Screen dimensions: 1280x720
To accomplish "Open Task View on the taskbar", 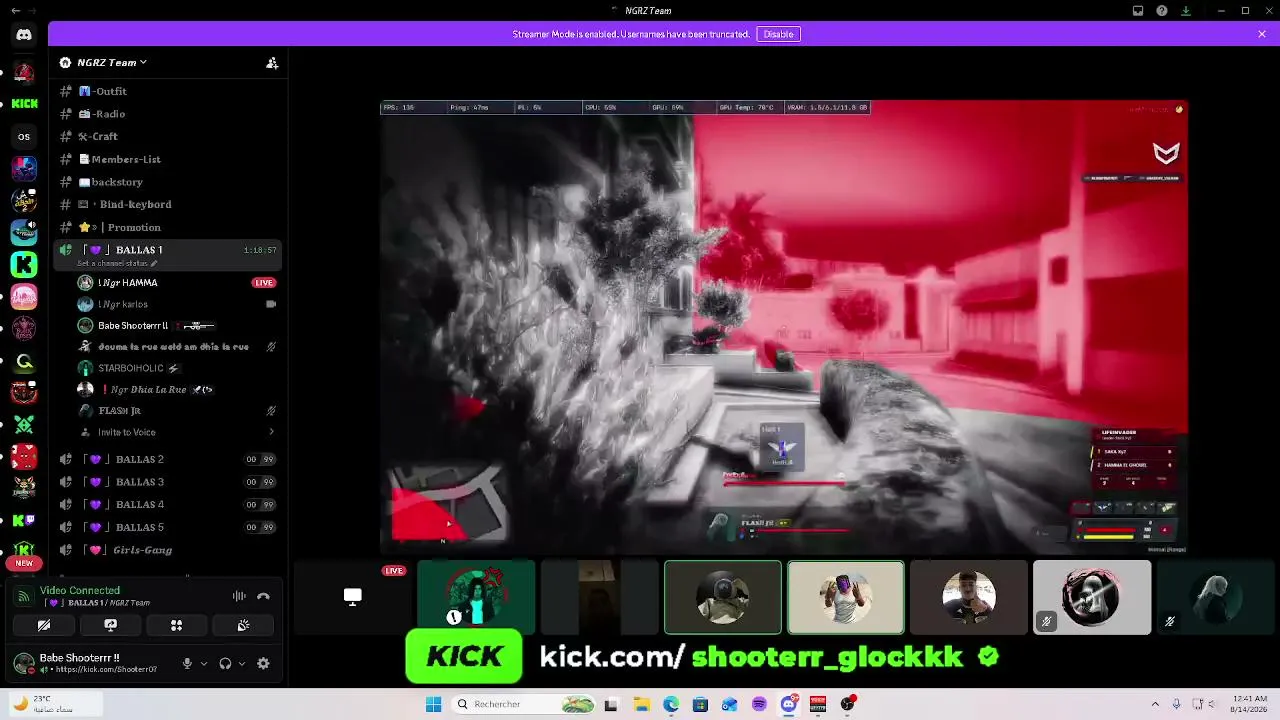I will (x=611, y=704).
